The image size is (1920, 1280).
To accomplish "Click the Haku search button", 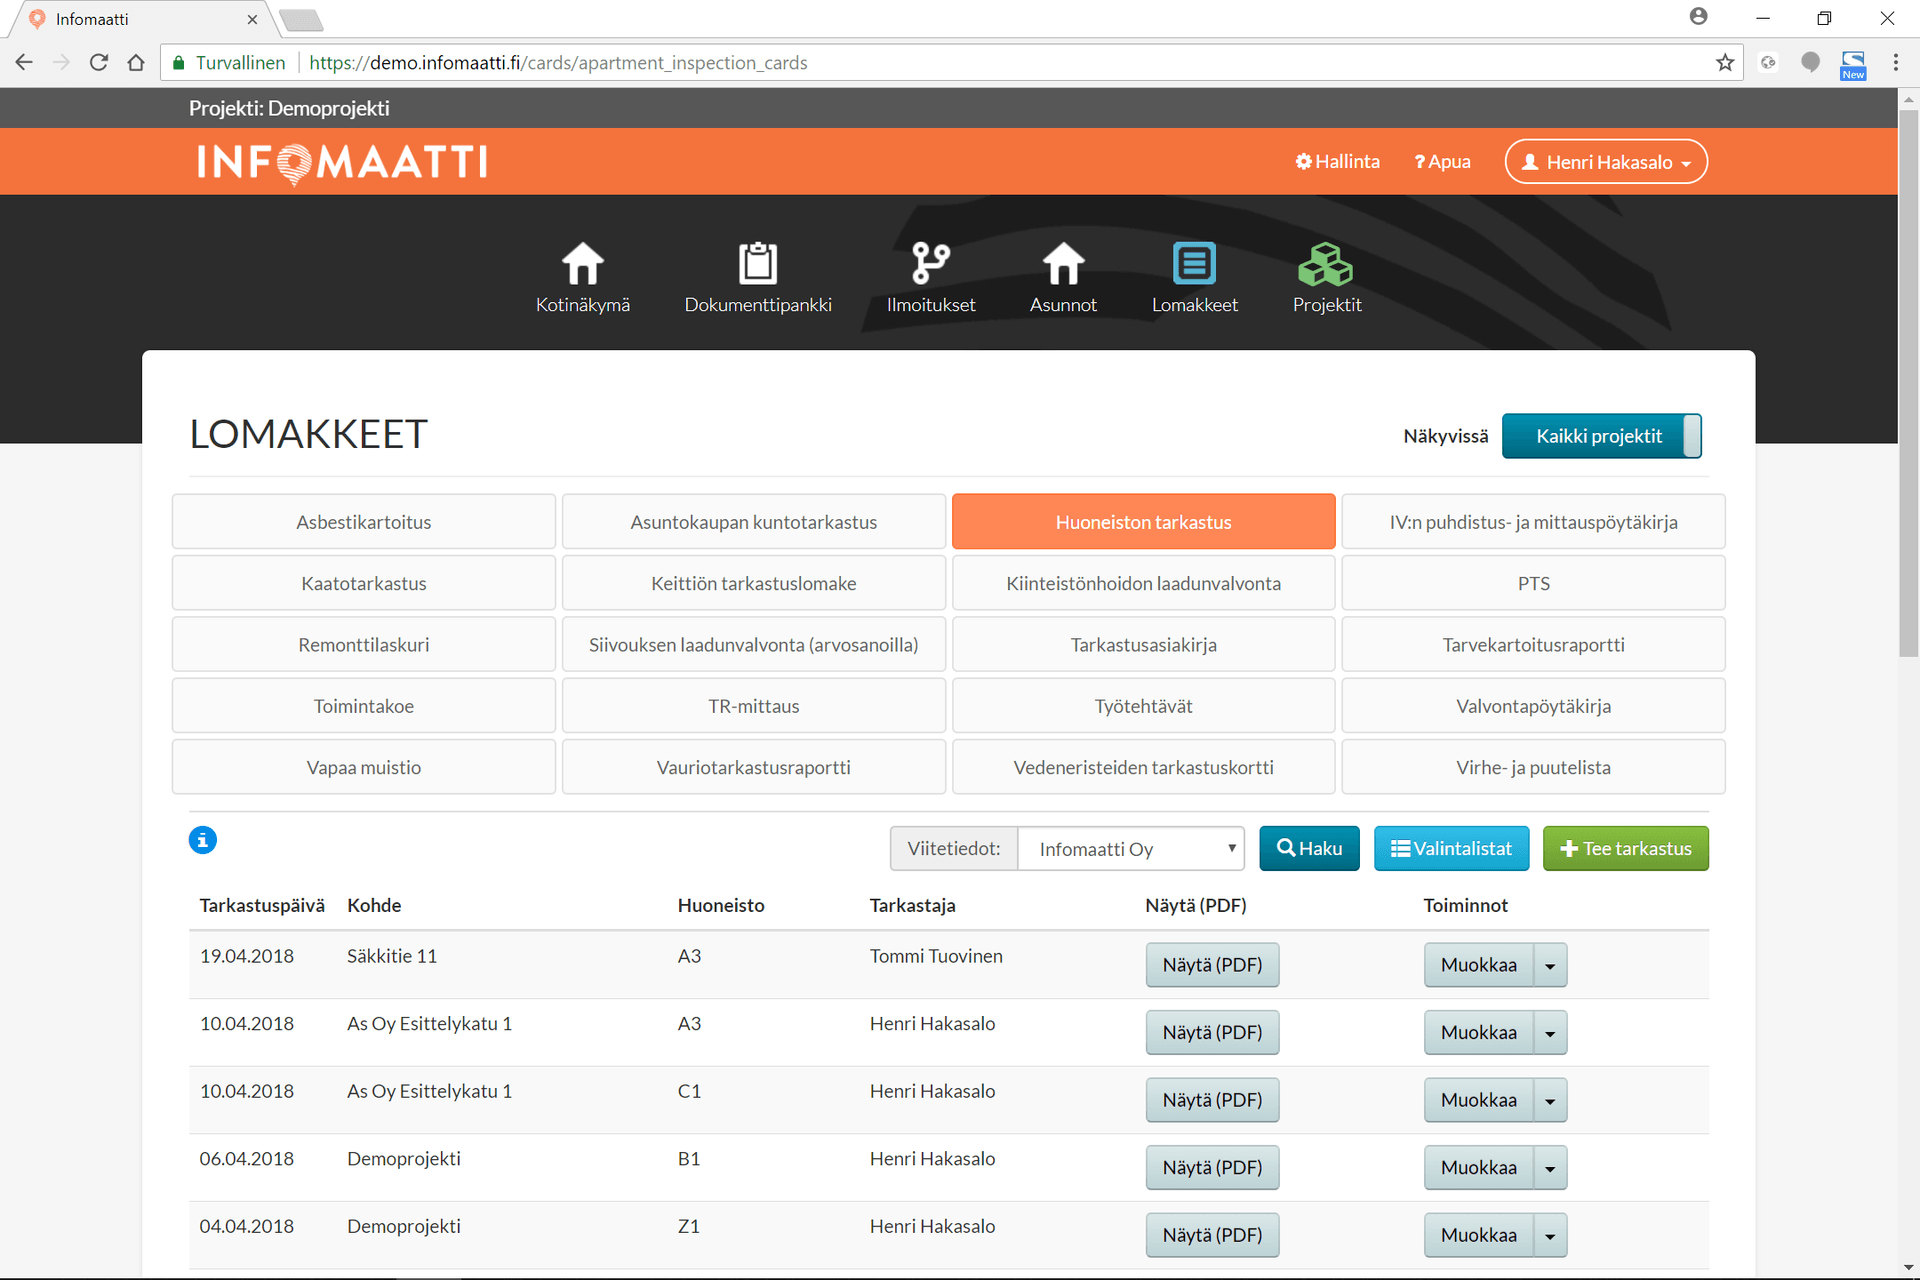I will tap(1309, 849).
